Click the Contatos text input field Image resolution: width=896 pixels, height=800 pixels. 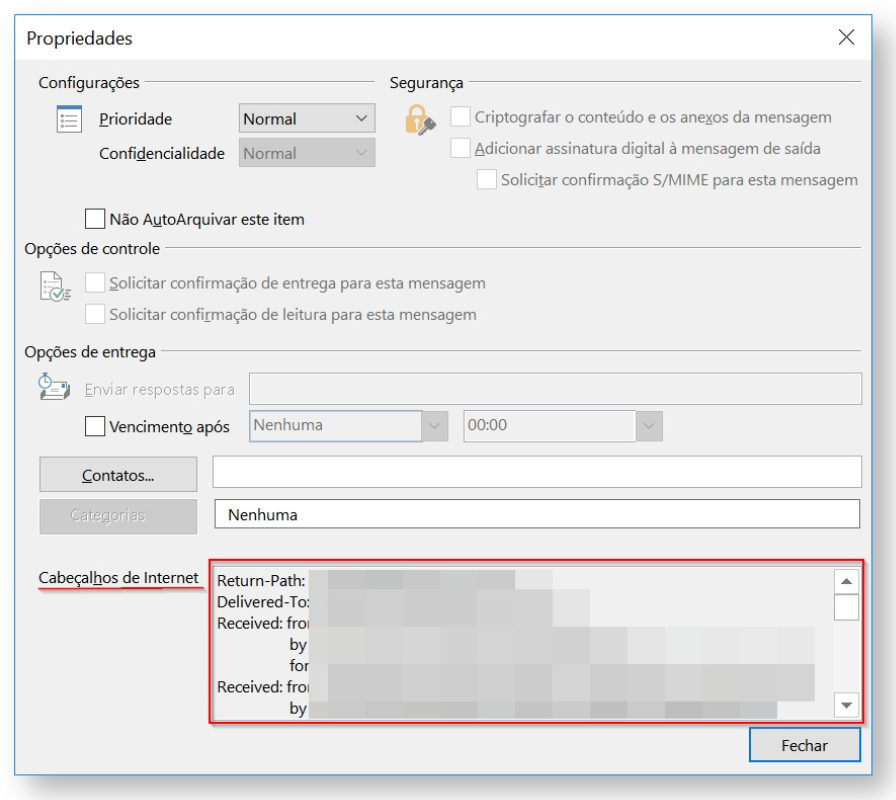click(x=537, y=471)
